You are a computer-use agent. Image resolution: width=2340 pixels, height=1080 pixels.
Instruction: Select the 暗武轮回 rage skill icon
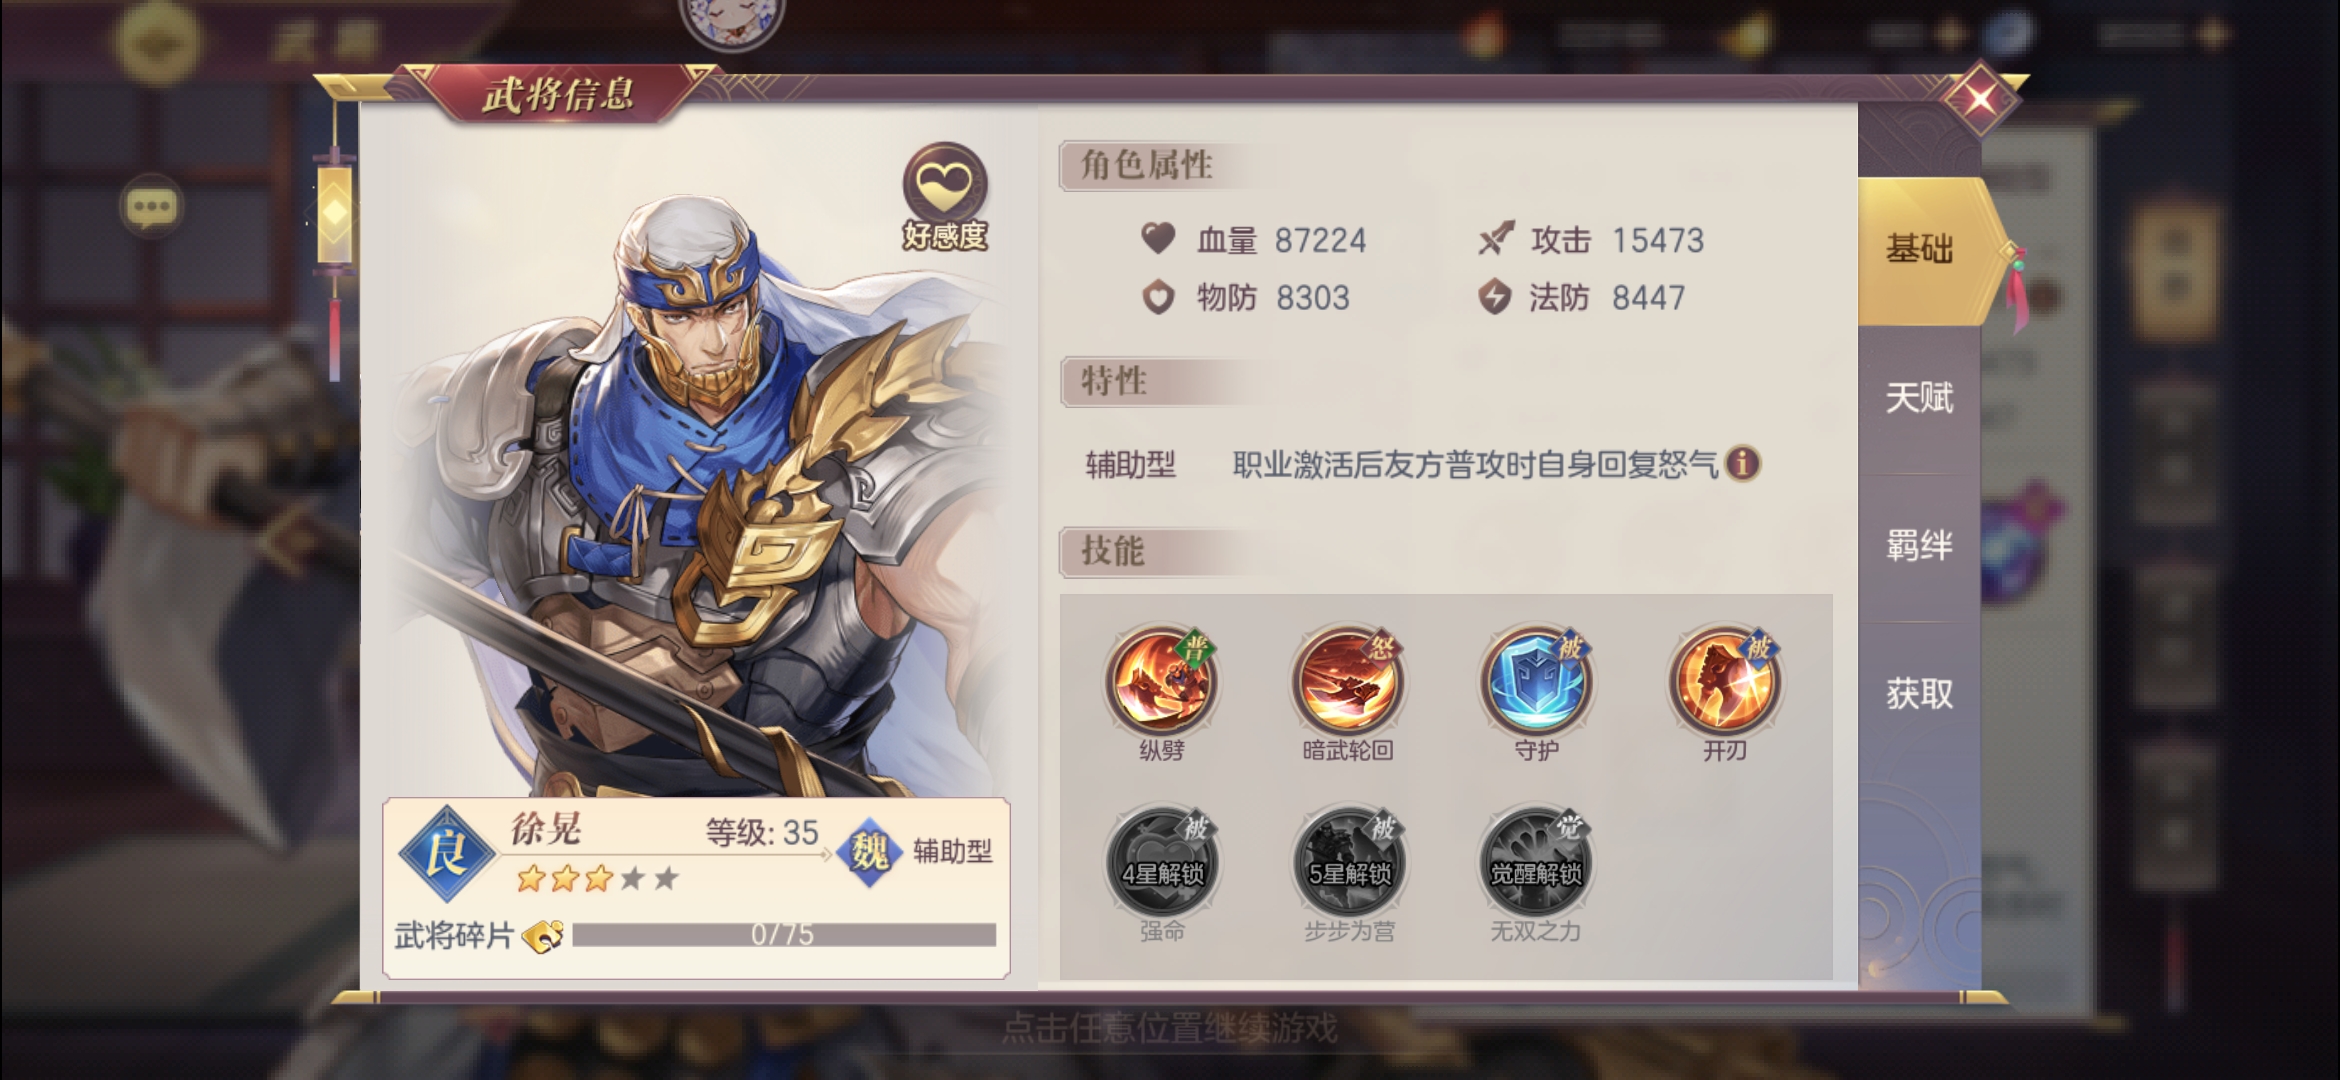pos(1348,682)
